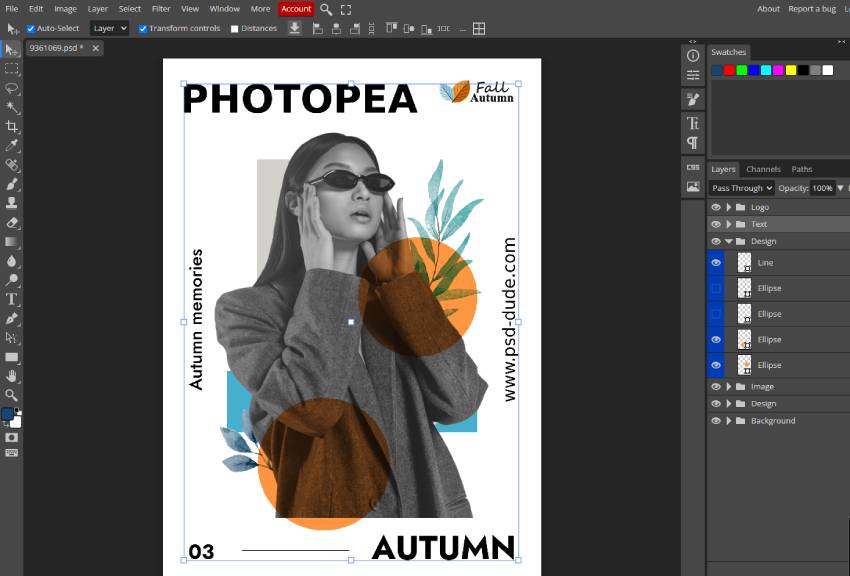Select the Move tool in the toolbox
850x576 pixels.
tap(11, 49)
